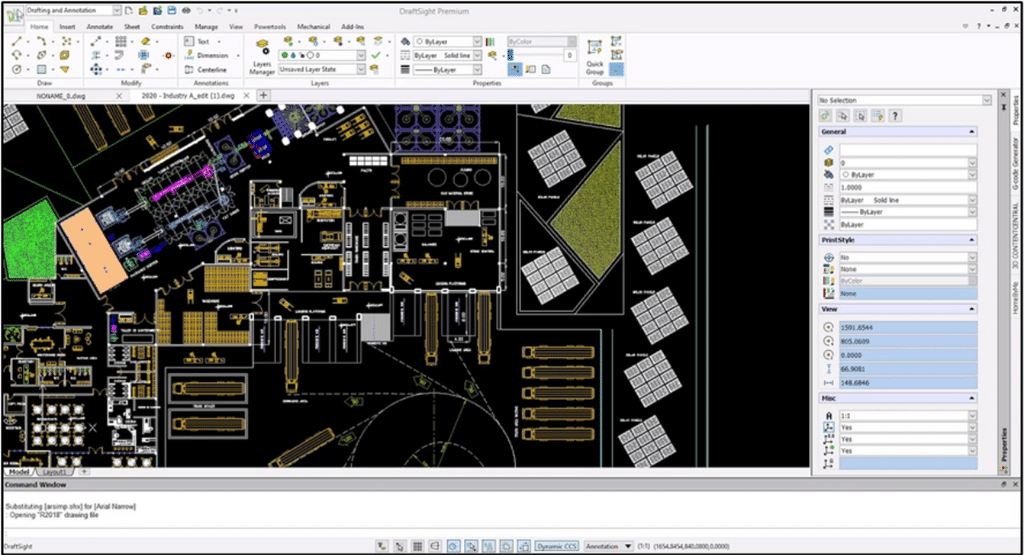Expand the No Selection dropdown
The height and width of the screenshot is (555, 1024).
(x=986, y=101)
